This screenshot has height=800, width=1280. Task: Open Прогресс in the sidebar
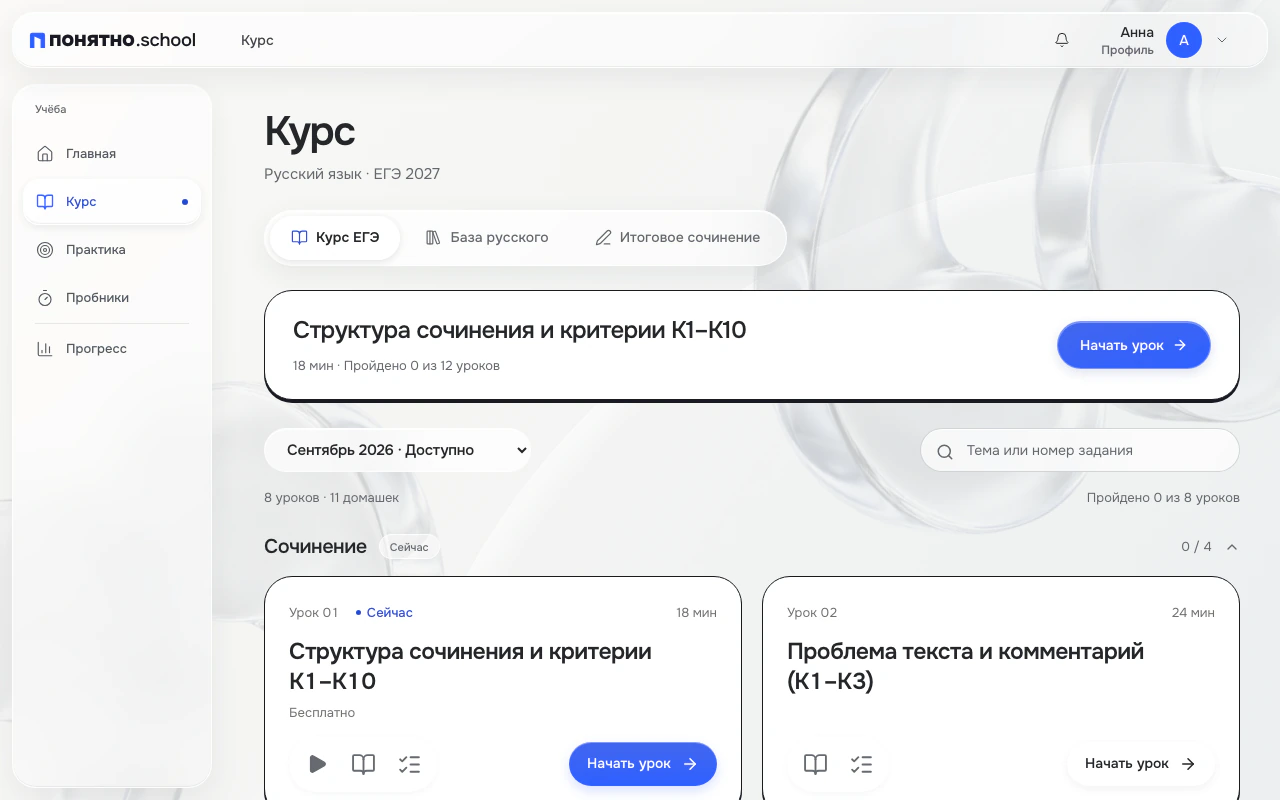[111, 349]
